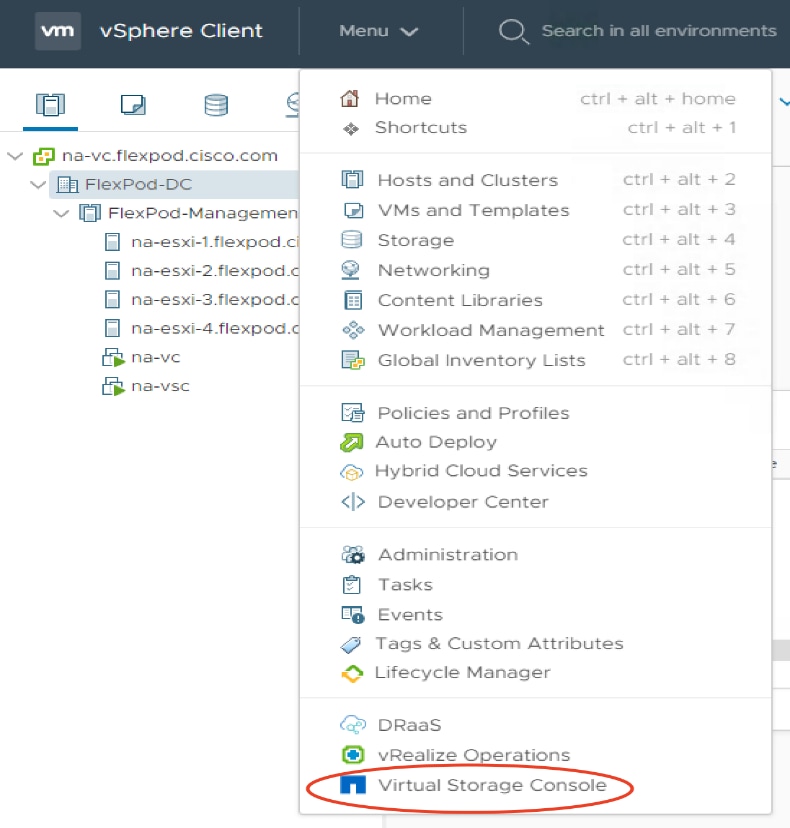Click the Content Libraries icon
Screen dimensions: 790x828
pyautogui.click(x=353, y=300)
